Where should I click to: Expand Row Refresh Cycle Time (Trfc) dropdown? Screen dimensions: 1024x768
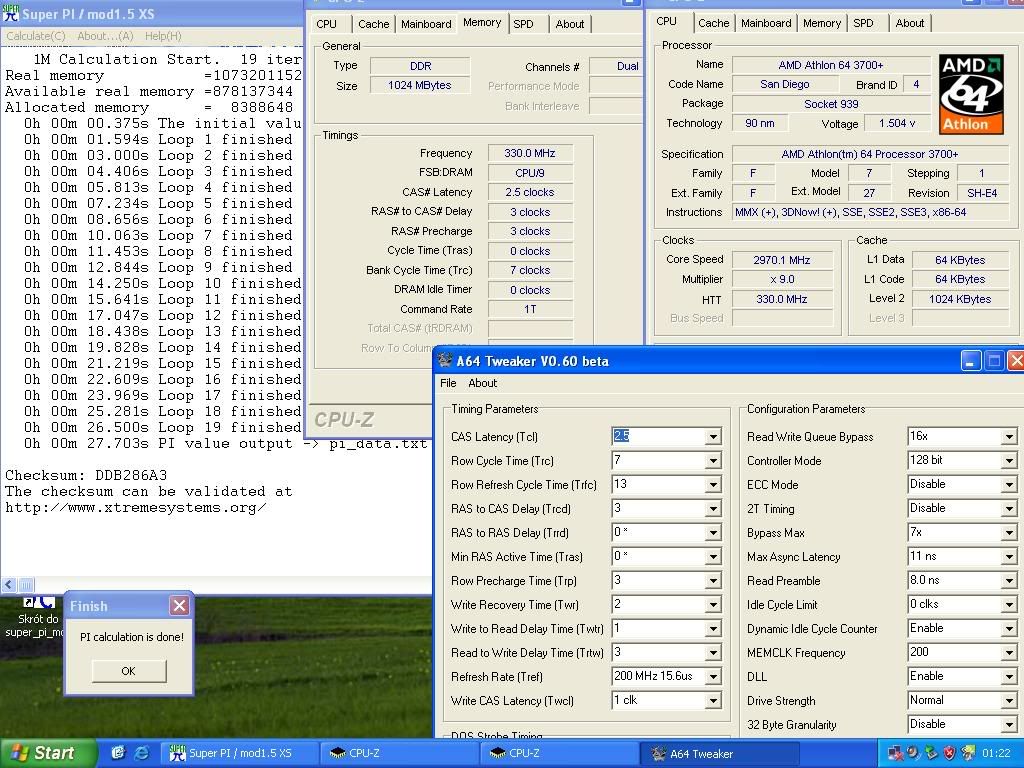click(x=713, y=485)
